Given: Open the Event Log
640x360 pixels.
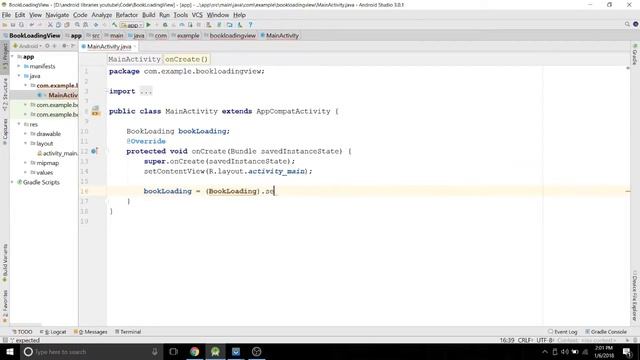Looking at the screenshot, I should 563,332.
